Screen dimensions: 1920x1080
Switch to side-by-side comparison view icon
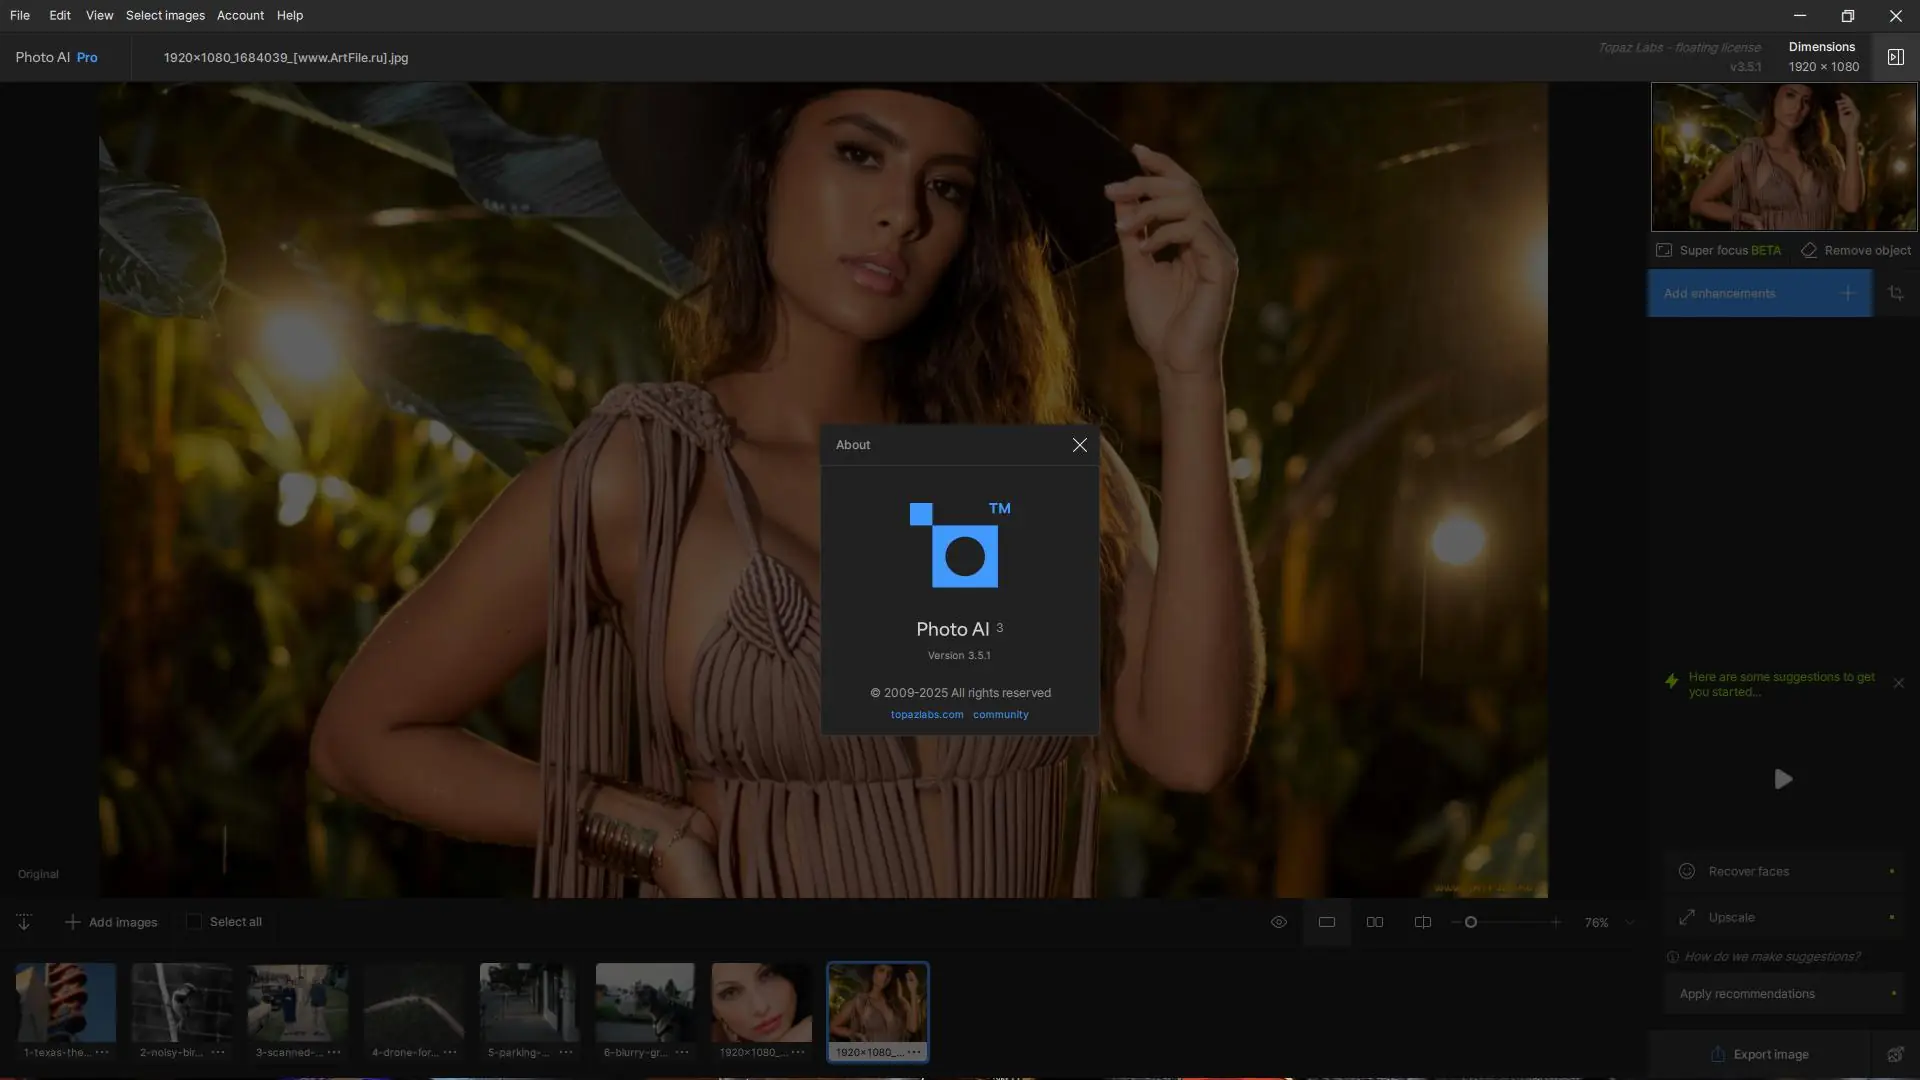pos(1375,922)
